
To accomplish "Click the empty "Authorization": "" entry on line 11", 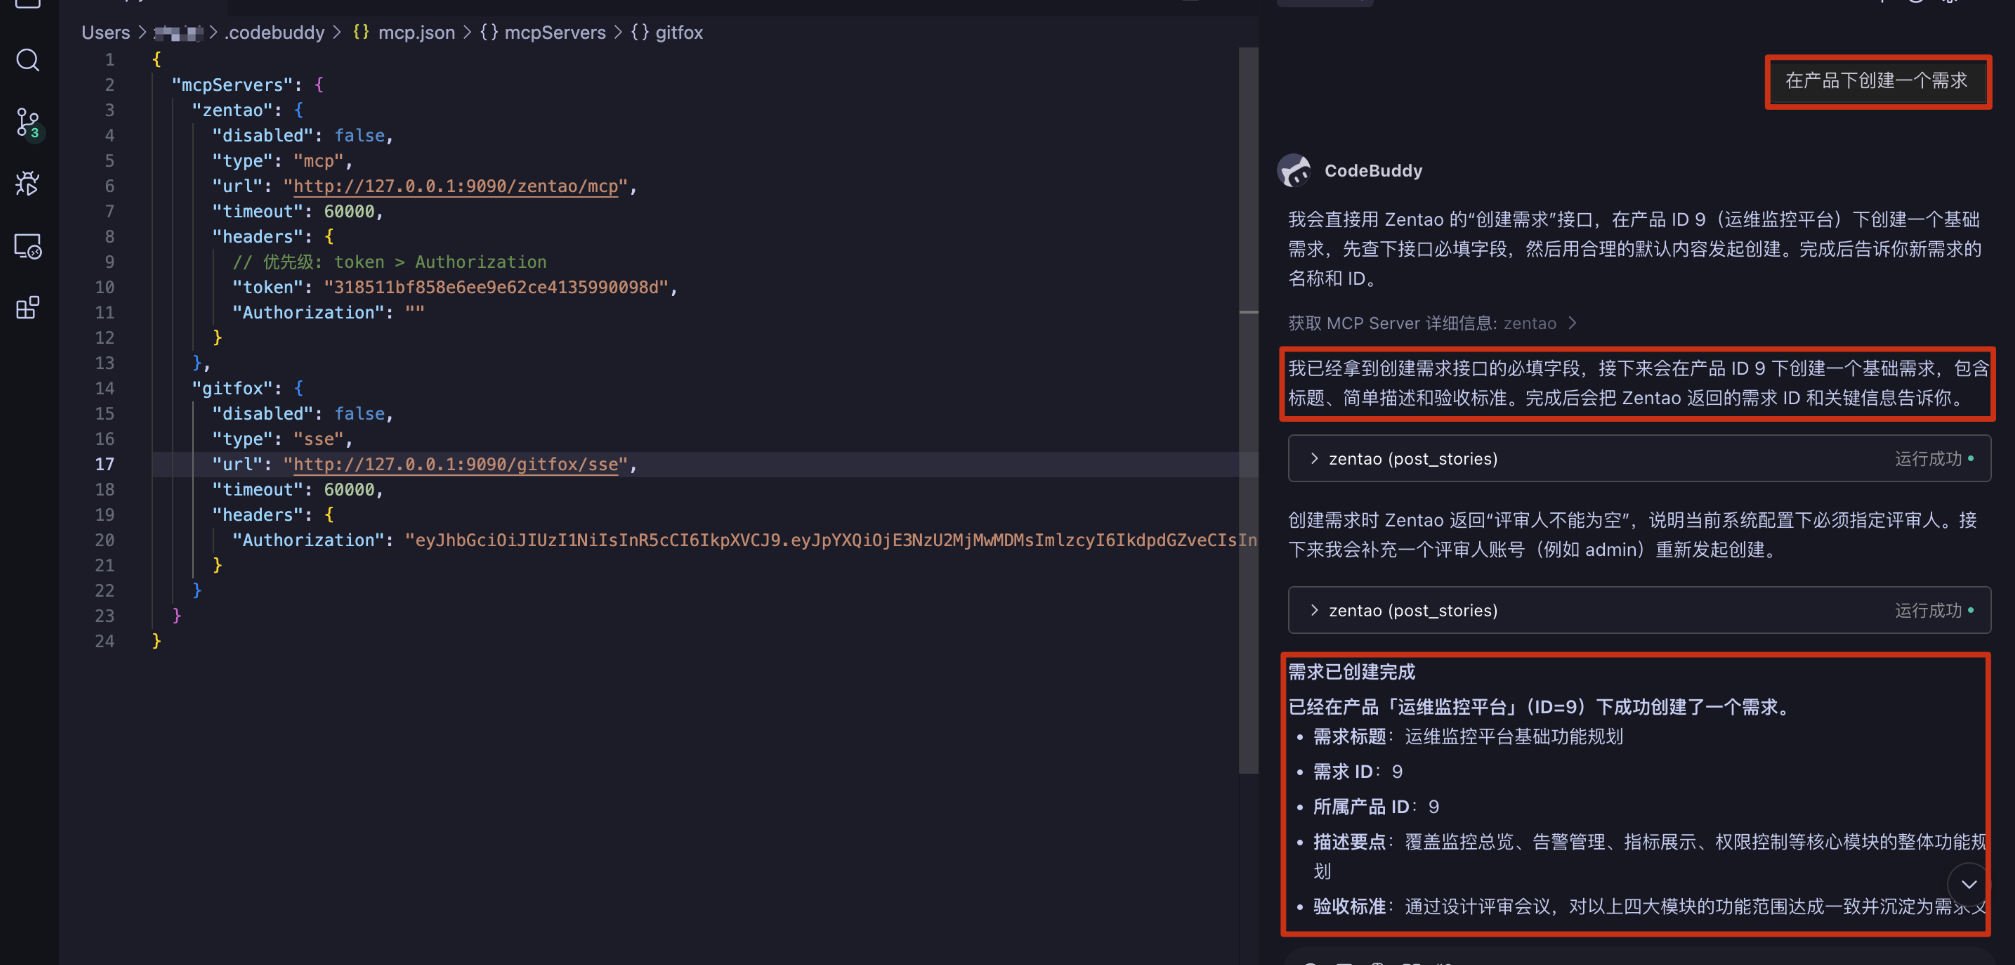I will coord(329,313).
